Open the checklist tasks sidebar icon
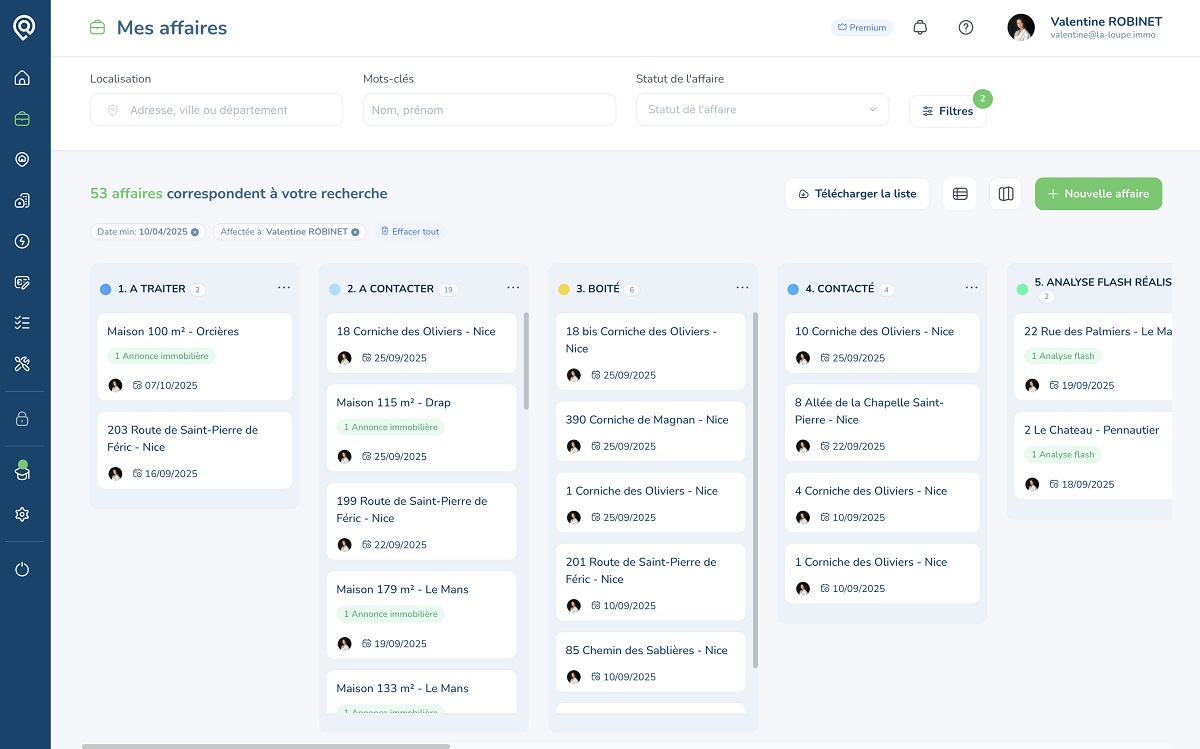Image resolution: width=1200 pixels, height=749 pixels. click(22, 322)
